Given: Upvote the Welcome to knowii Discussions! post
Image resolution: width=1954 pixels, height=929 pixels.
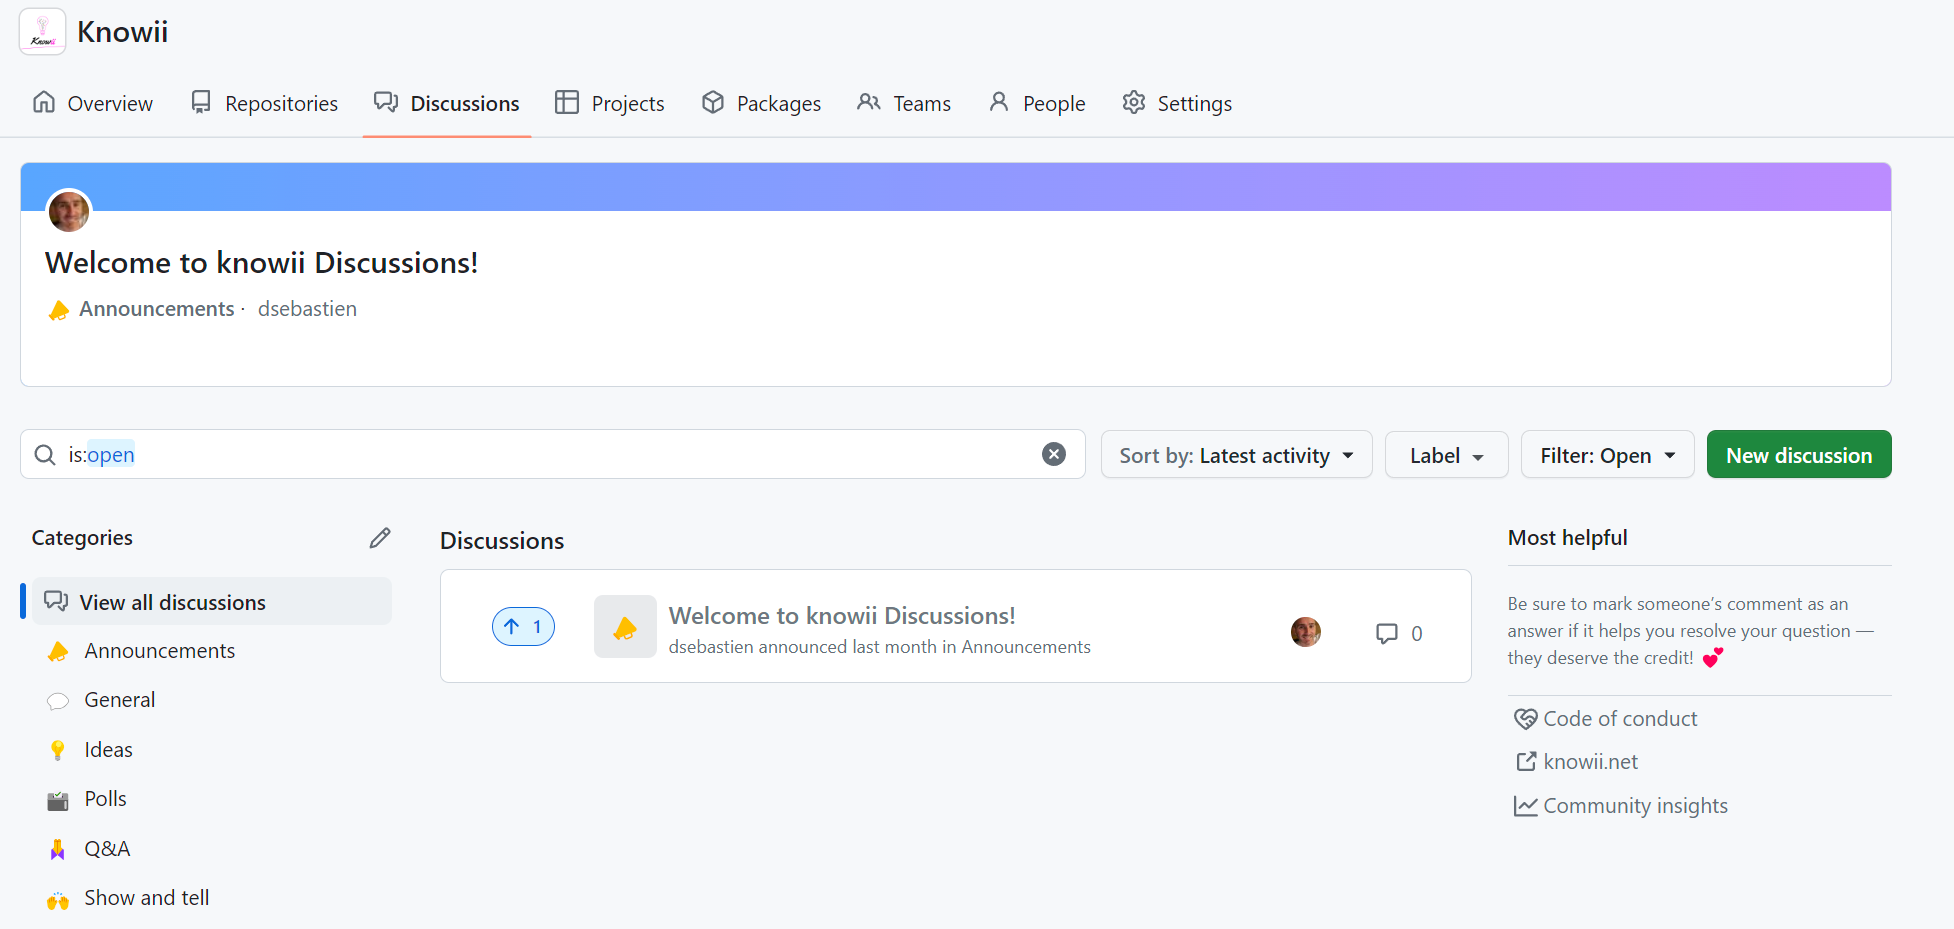Looking at the screenshot, I should pos(523,627).
